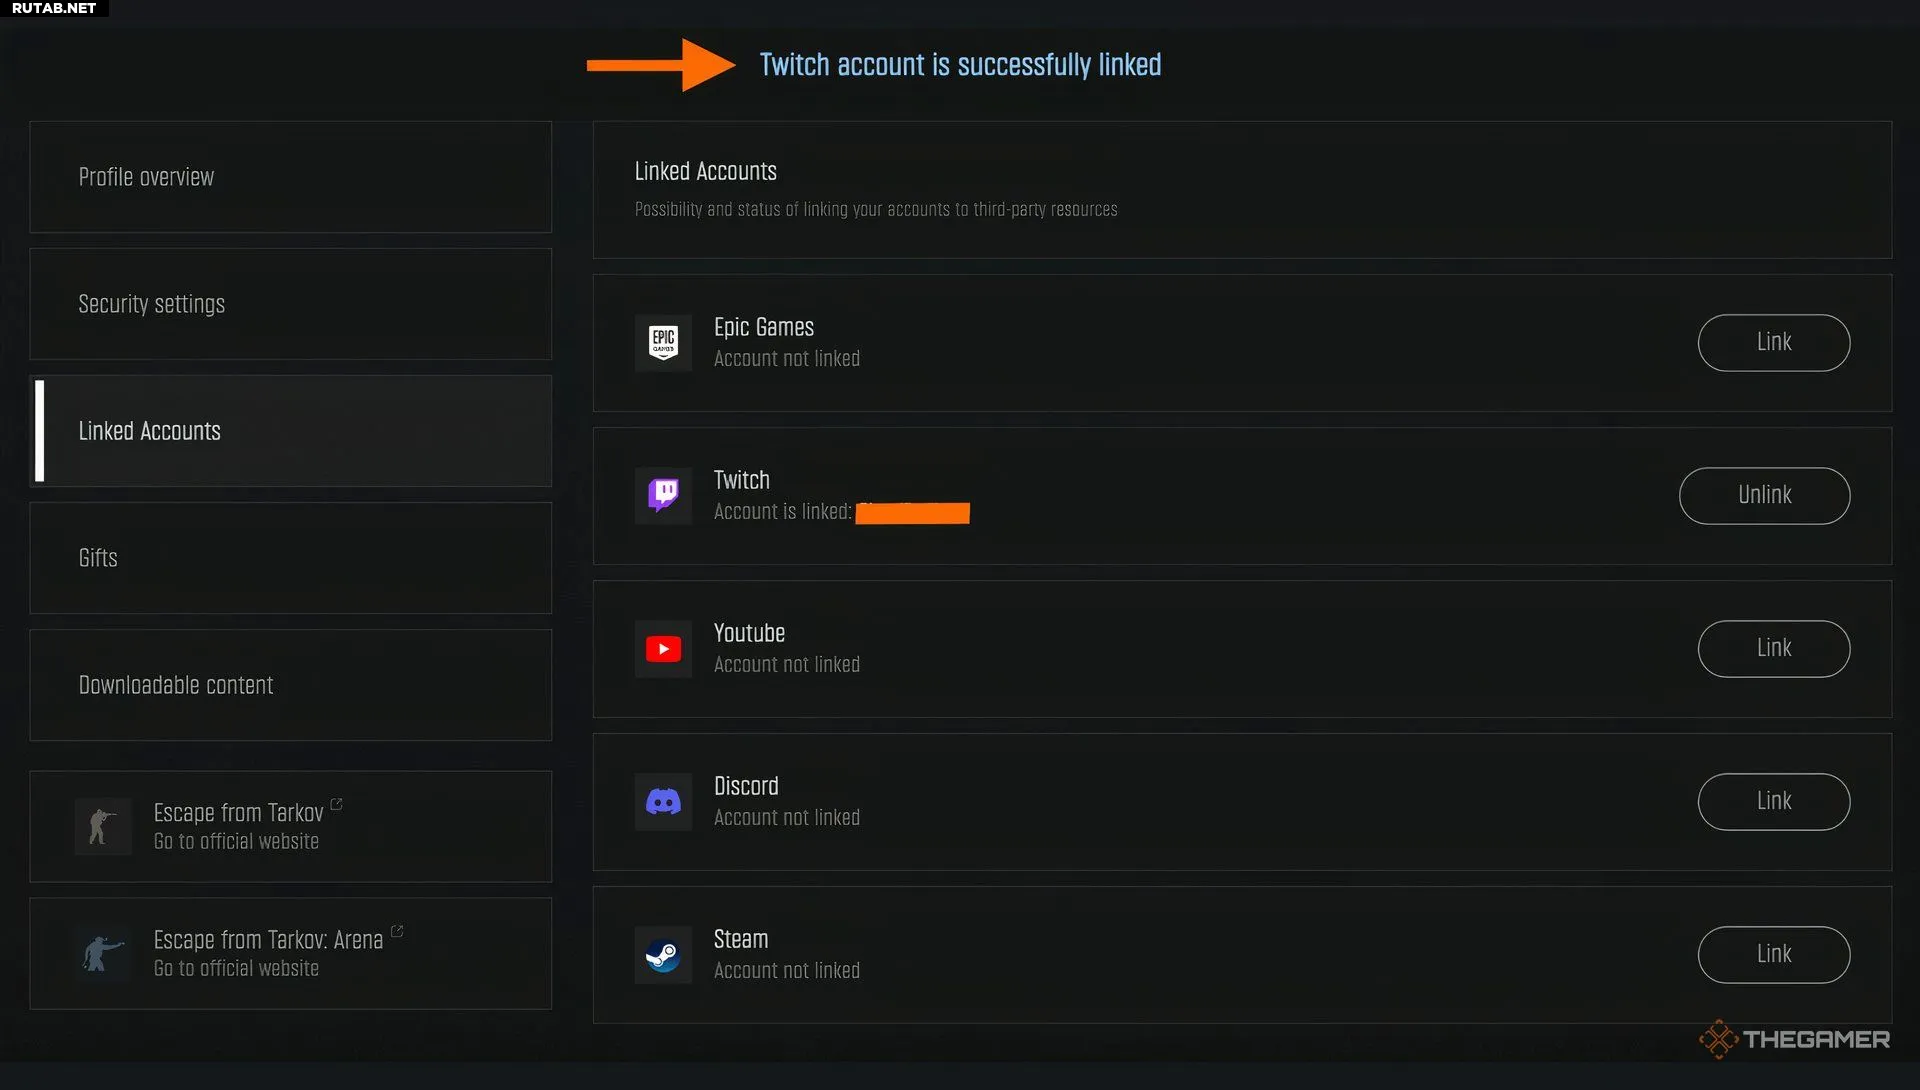This screenshot has height=1090, width=1920.
Task: Open the Profile overview section
Action: pyautogui.click(x=290, y=177)
